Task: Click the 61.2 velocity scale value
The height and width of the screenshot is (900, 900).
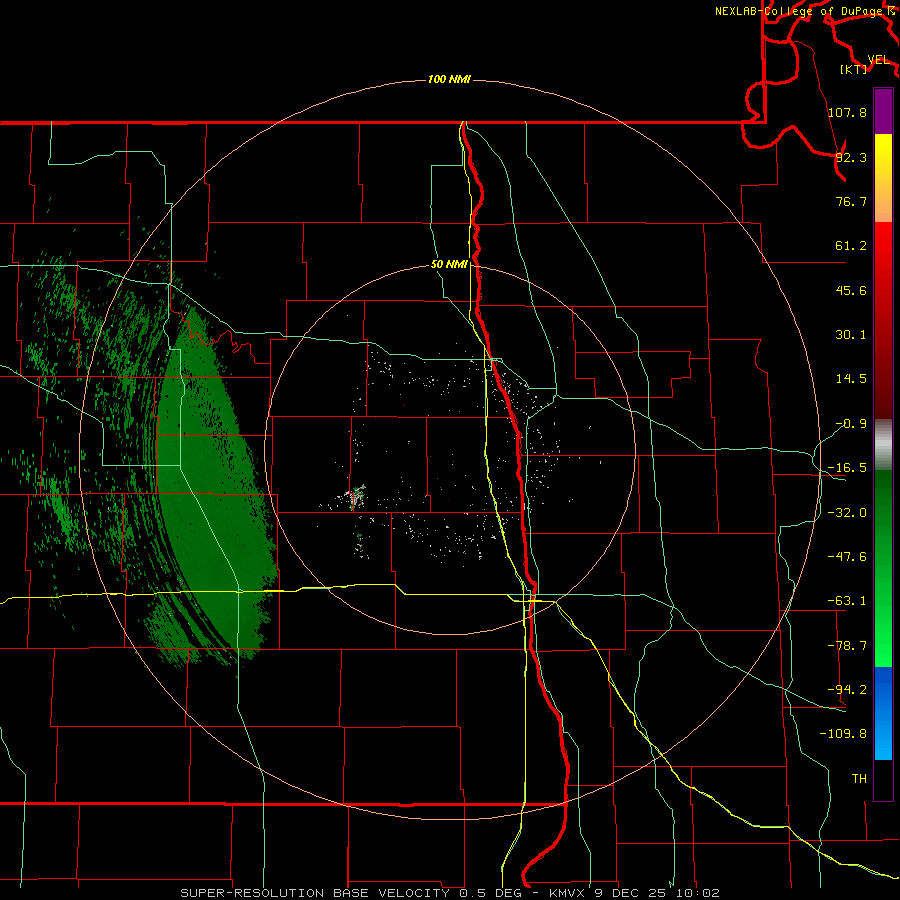Action: [x=851, y=246]
